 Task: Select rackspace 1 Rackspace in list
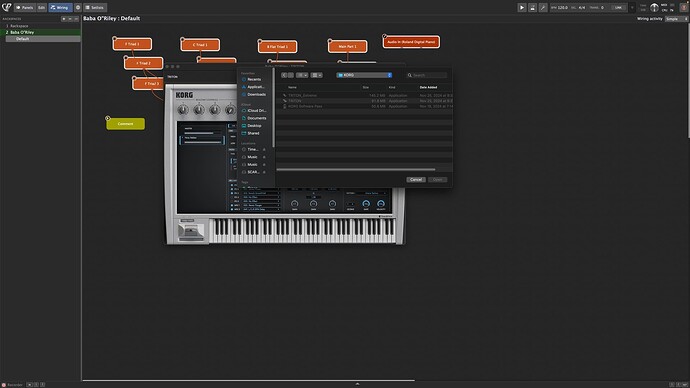pos(40,26)
